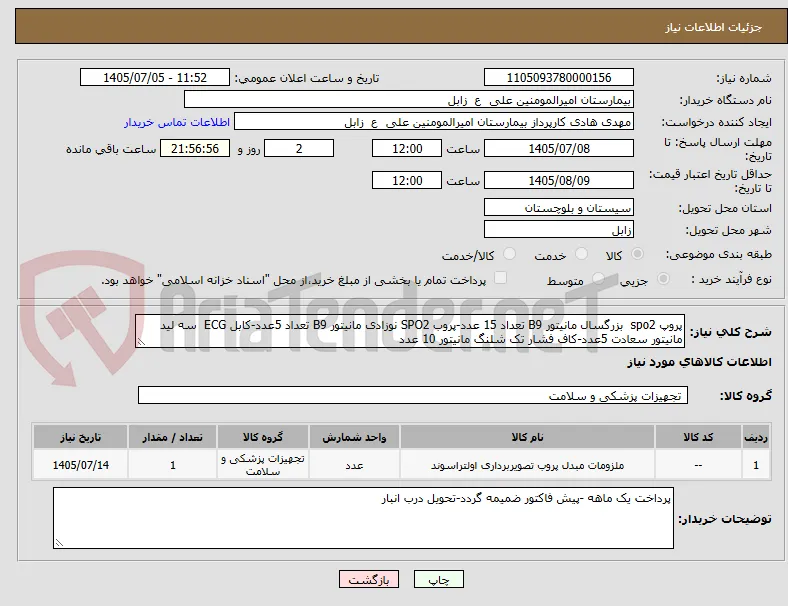Click the نام کالا column header
Viewport: 788px width, 606px height.
[527, 437]
